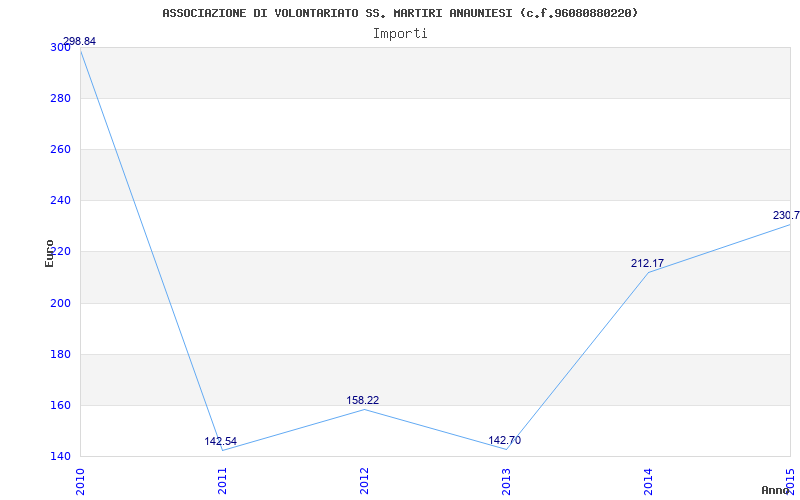Click the 180 y-axis tick label
Viewport: 800px width, 500px height.
click(60, 355)
